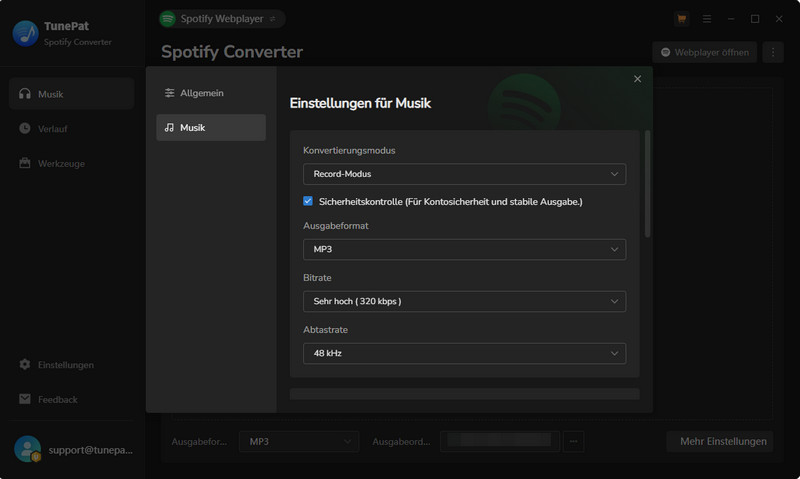Click the Webplayer öffnen button
Screen dimensions: 800x479
pos(705,52)
